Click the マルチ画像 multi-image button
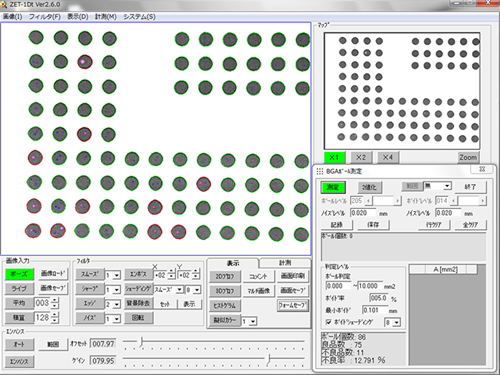The image size is (500, 375). tap(258, 291)
